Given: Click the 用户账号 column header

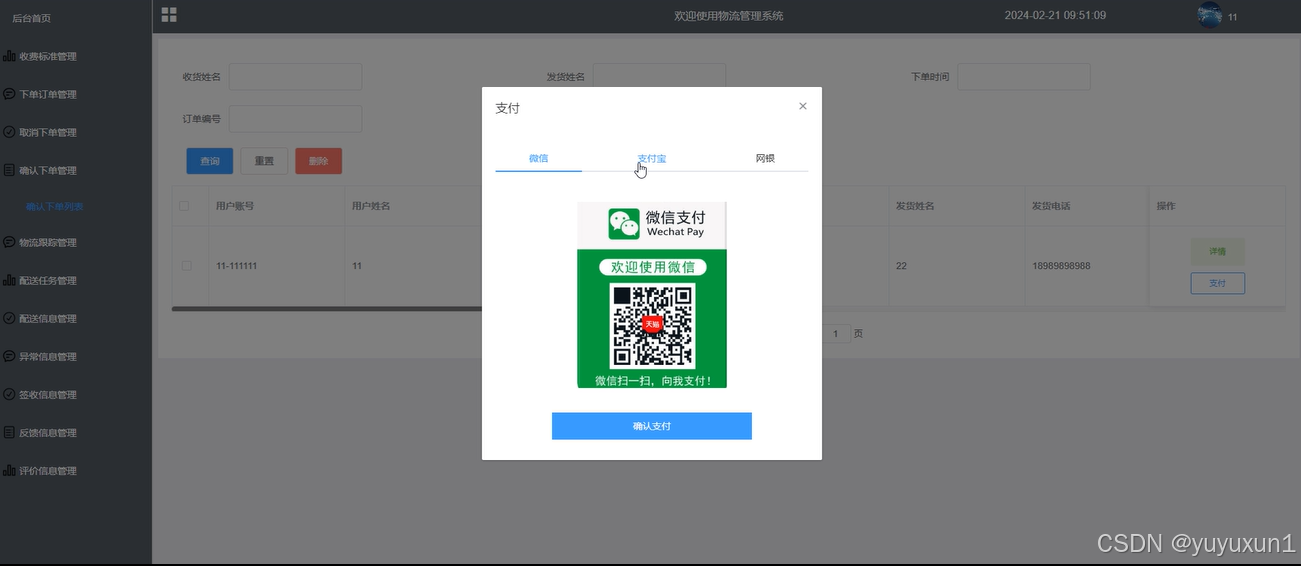Looking at the screenshot, I should point(235,206).
